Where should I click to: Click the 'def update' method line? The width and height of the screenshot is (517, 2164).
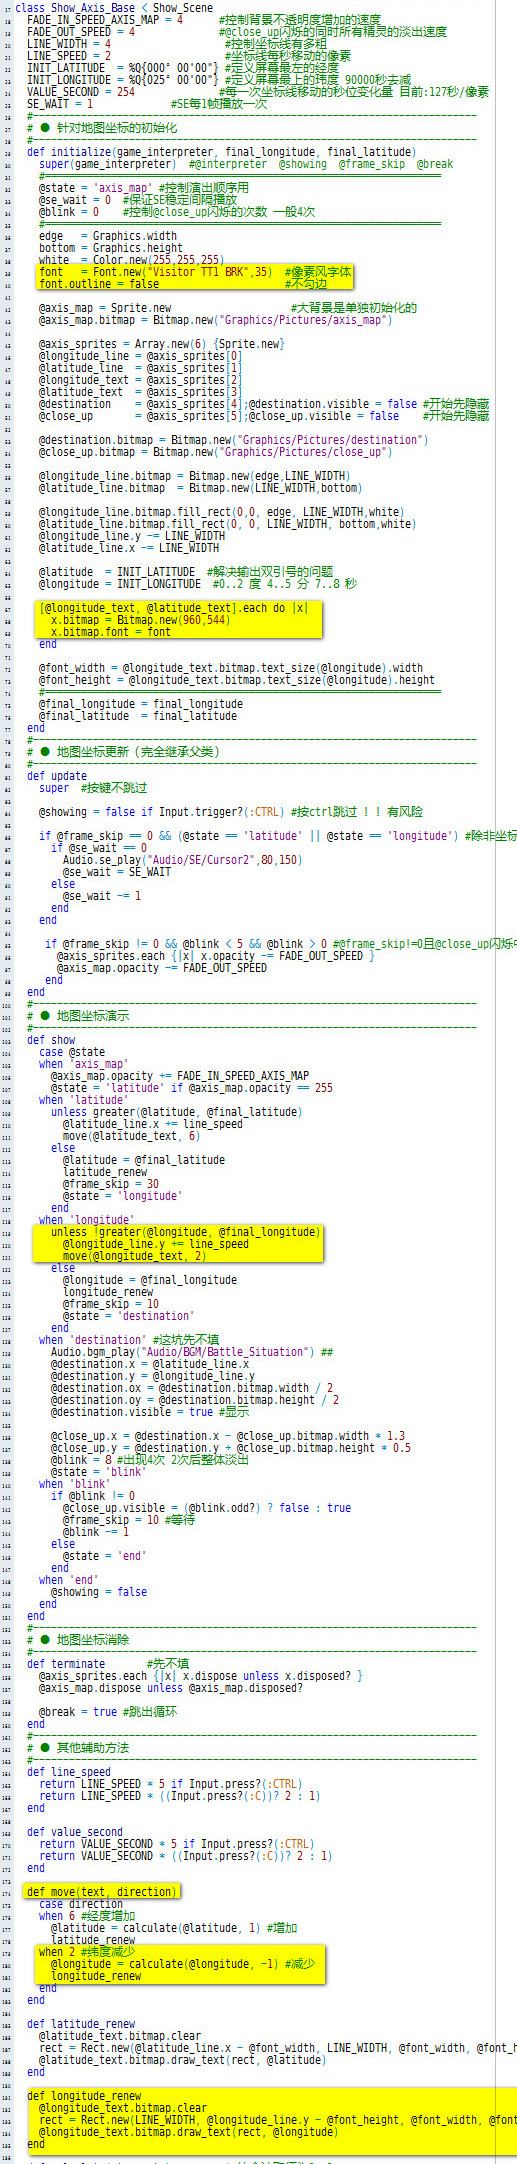[x=57, y=776]
